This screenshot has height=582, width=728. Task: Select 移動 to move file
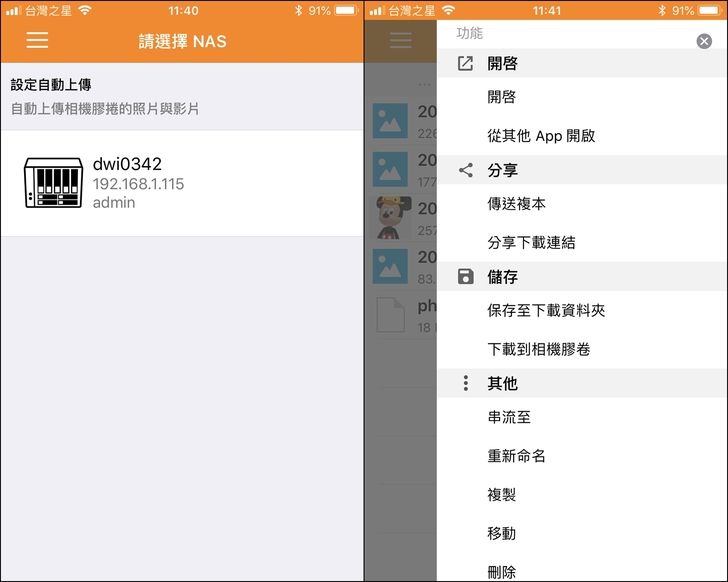pos(501,534)
